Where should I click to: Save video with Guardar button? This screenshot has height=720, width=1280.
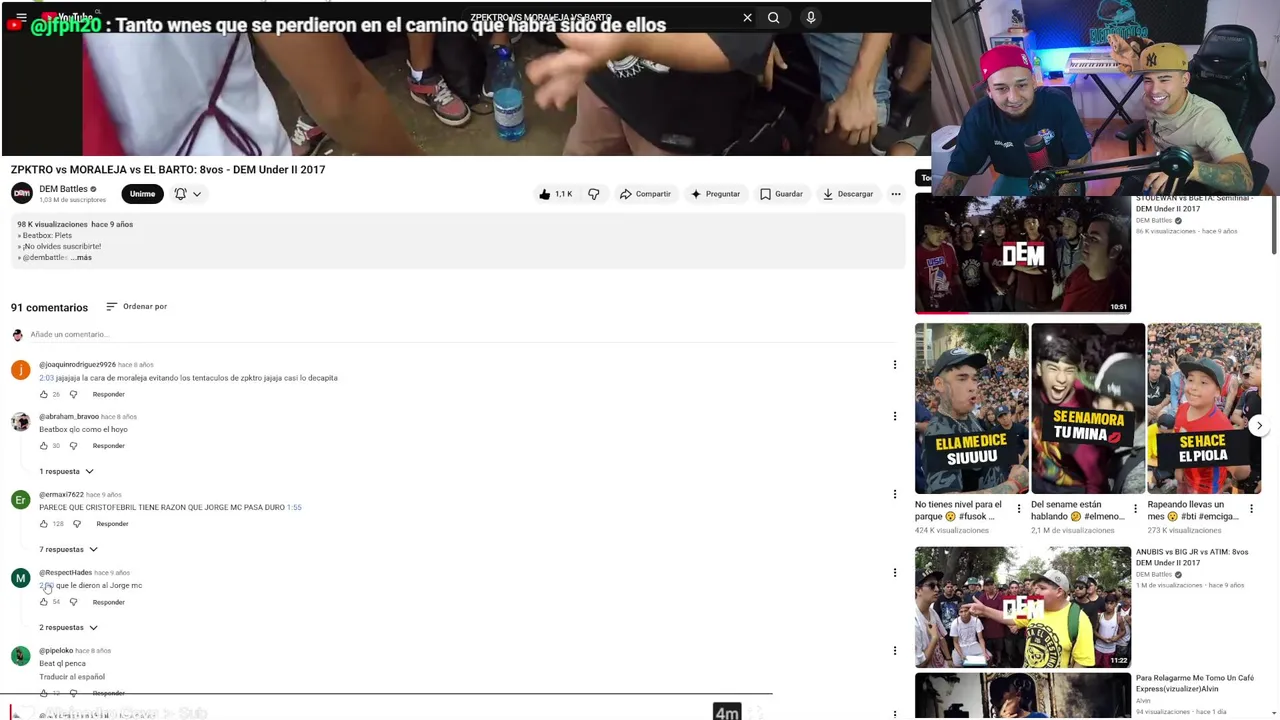[781, 194]
